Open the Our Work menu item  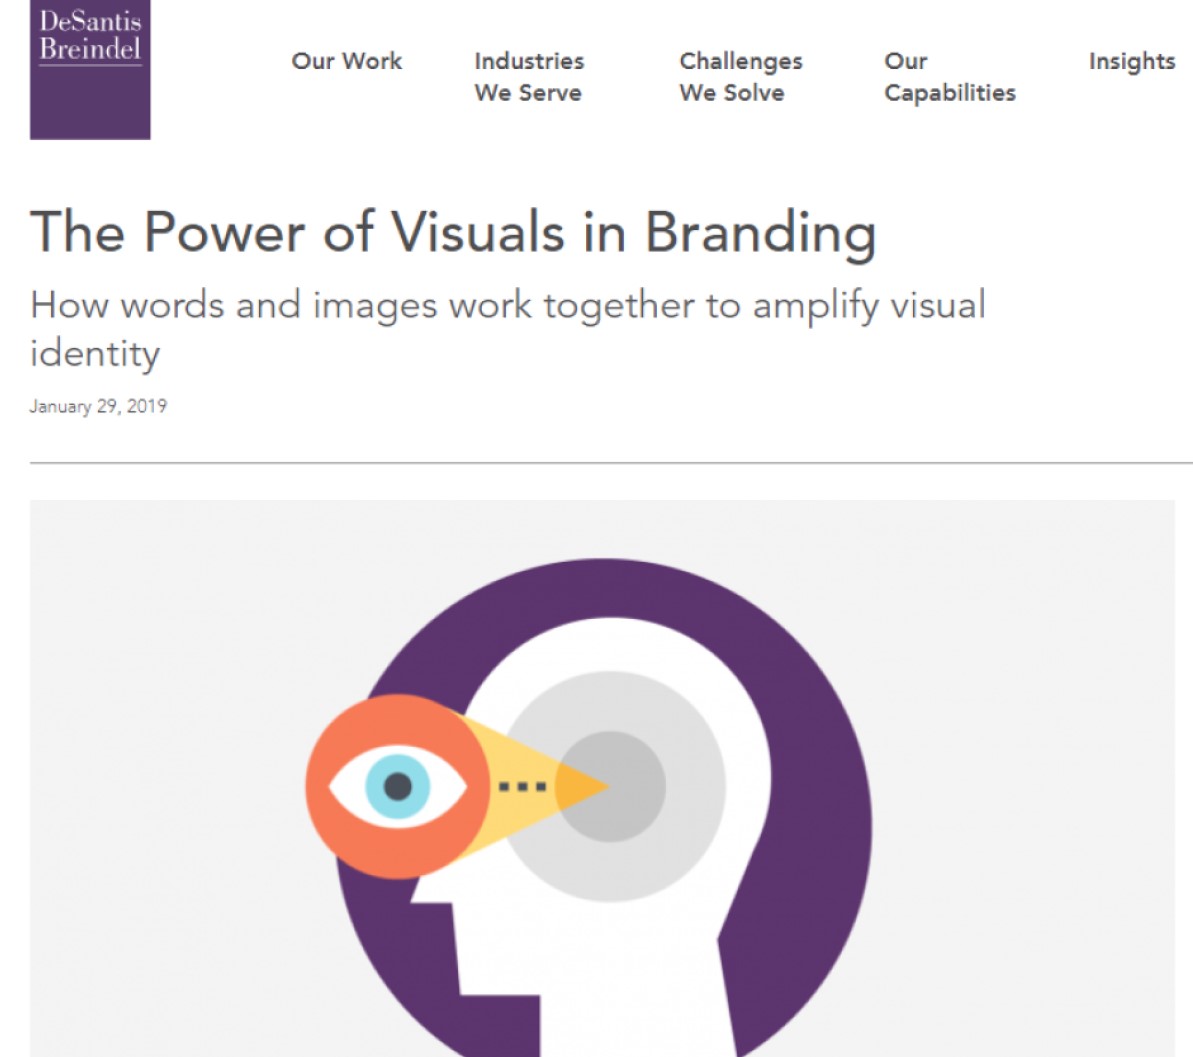(x=347, y=61)
